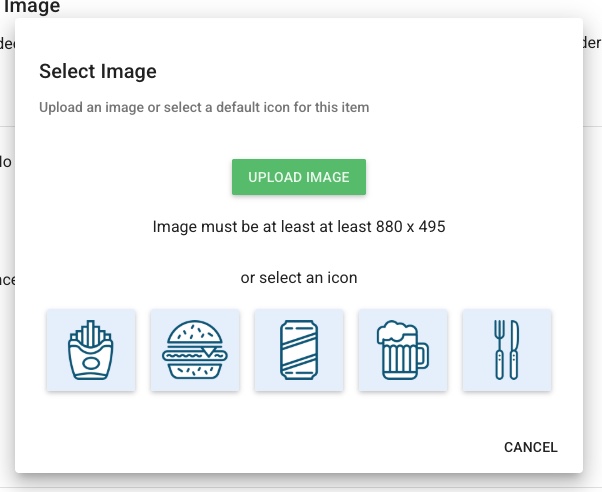Click the green Upload Image button

(299, 177)
